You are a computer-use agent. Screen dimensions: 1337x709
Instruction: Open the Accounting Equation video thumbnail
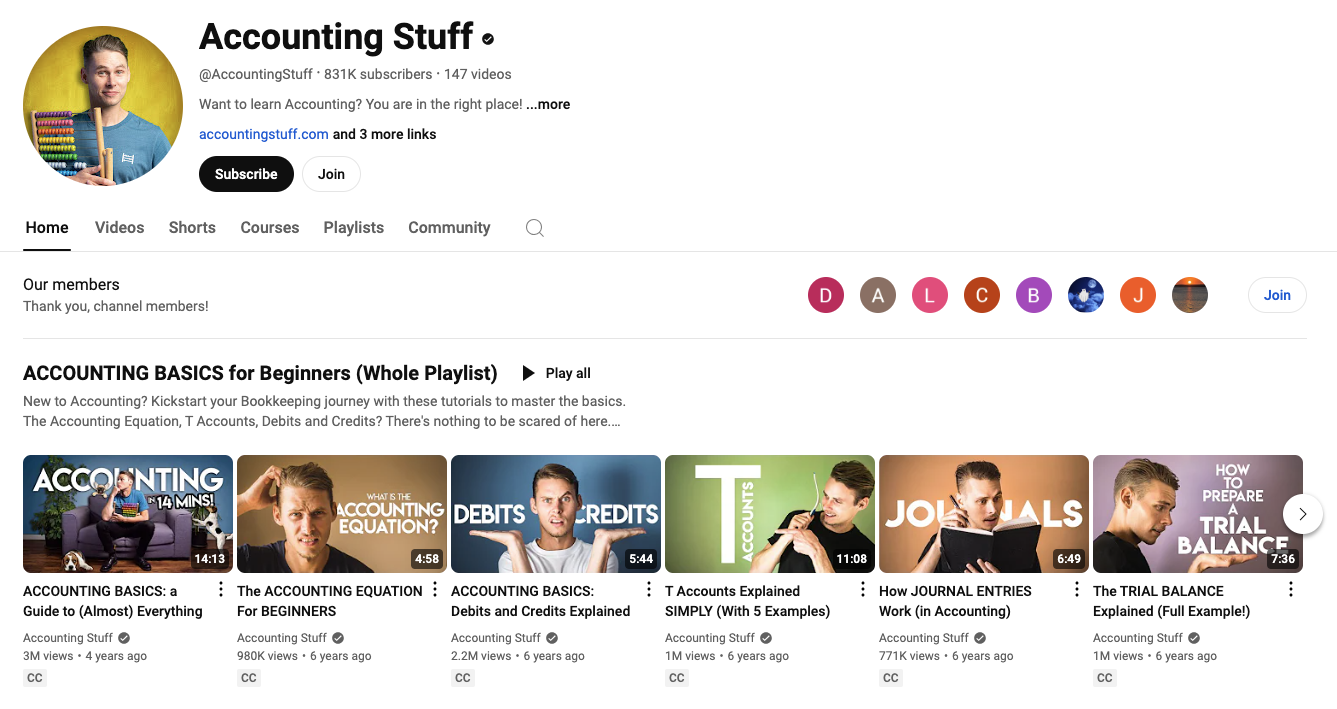[342, 514]
